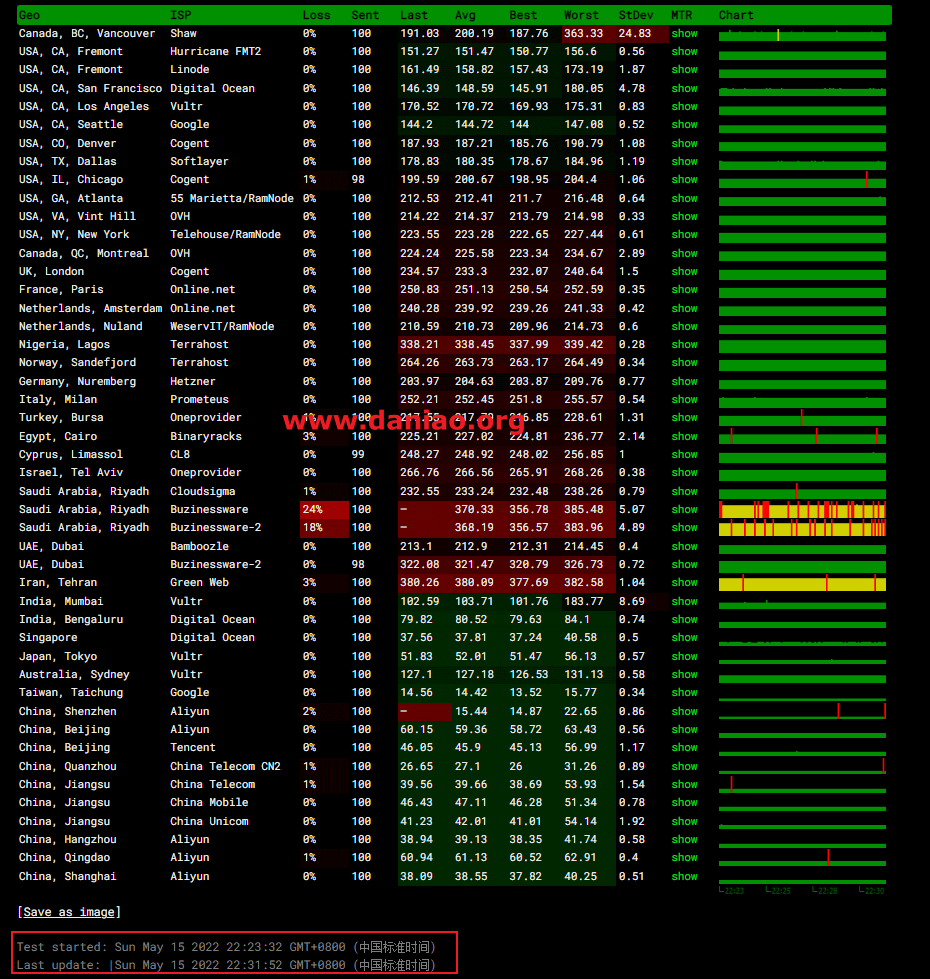930x979 pixels.
Task: Click 'China, Qingdao' geo cell
Action: pyautogui.click(x=64, y=857)
